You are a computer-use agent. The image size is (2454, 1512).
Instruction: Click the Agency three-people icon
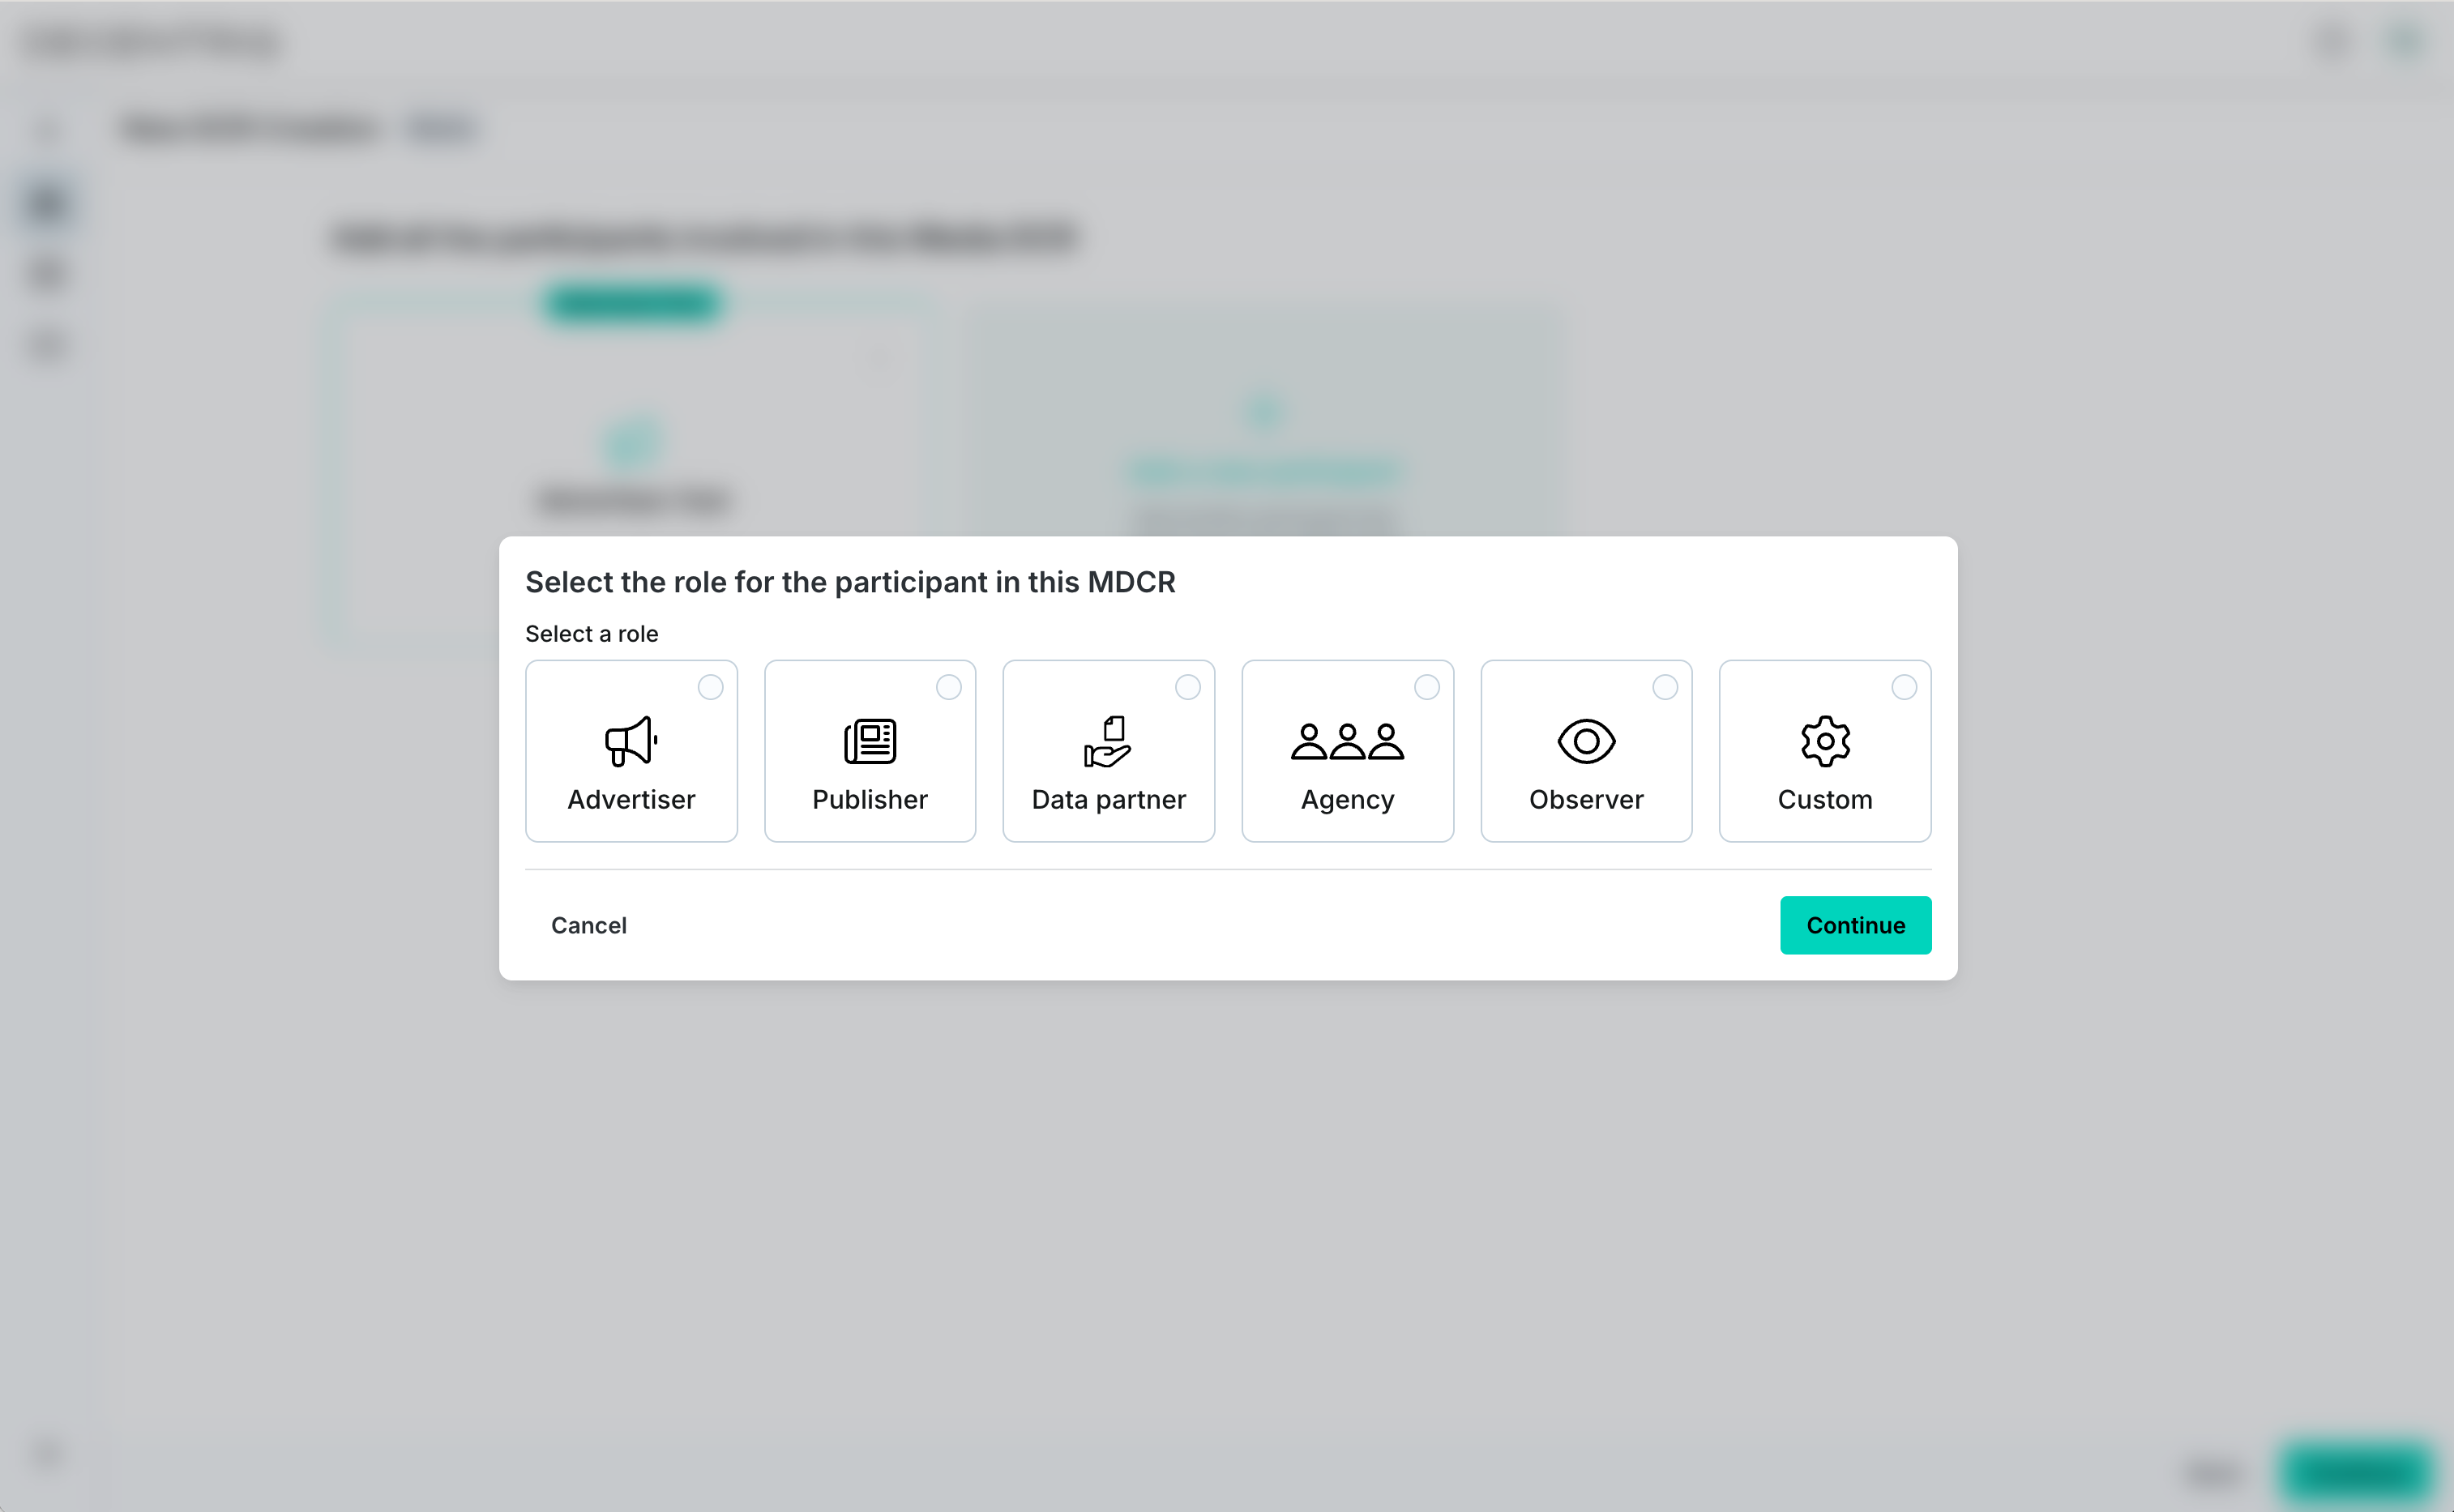point(1347,741)
